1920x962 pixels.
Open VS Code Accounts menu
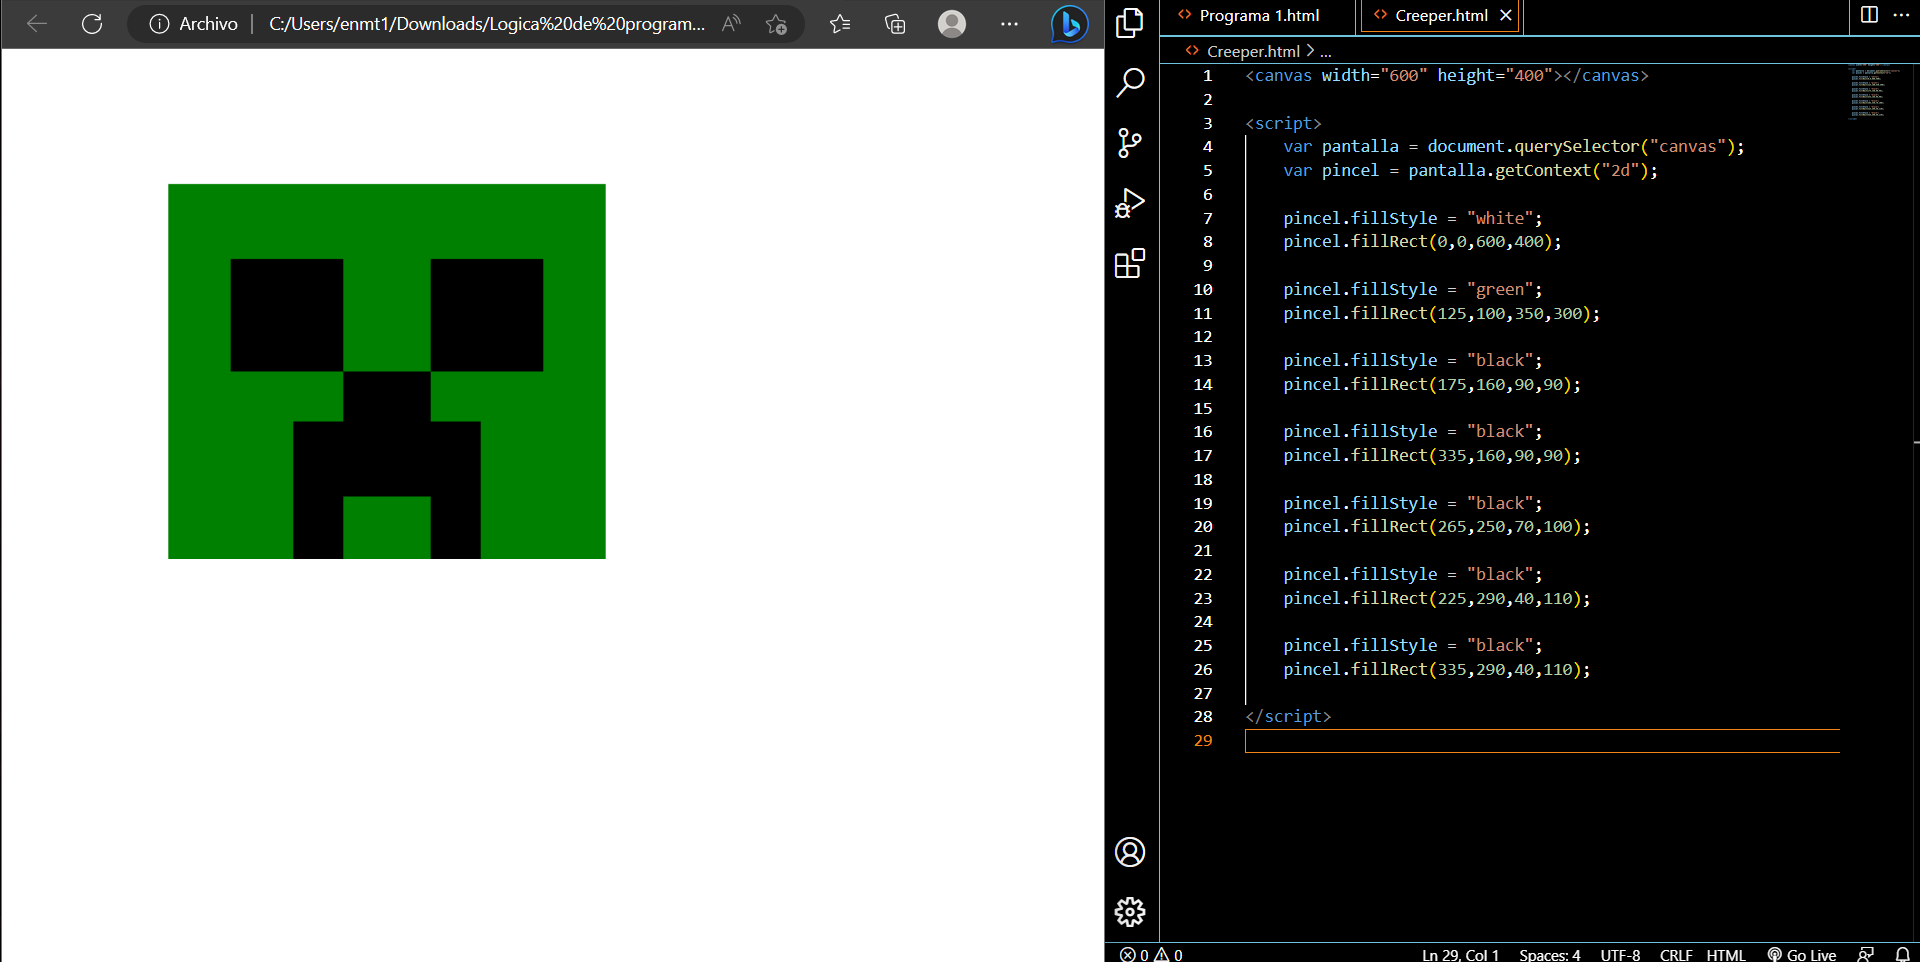pyautogui.click(x=1130, y=852)
